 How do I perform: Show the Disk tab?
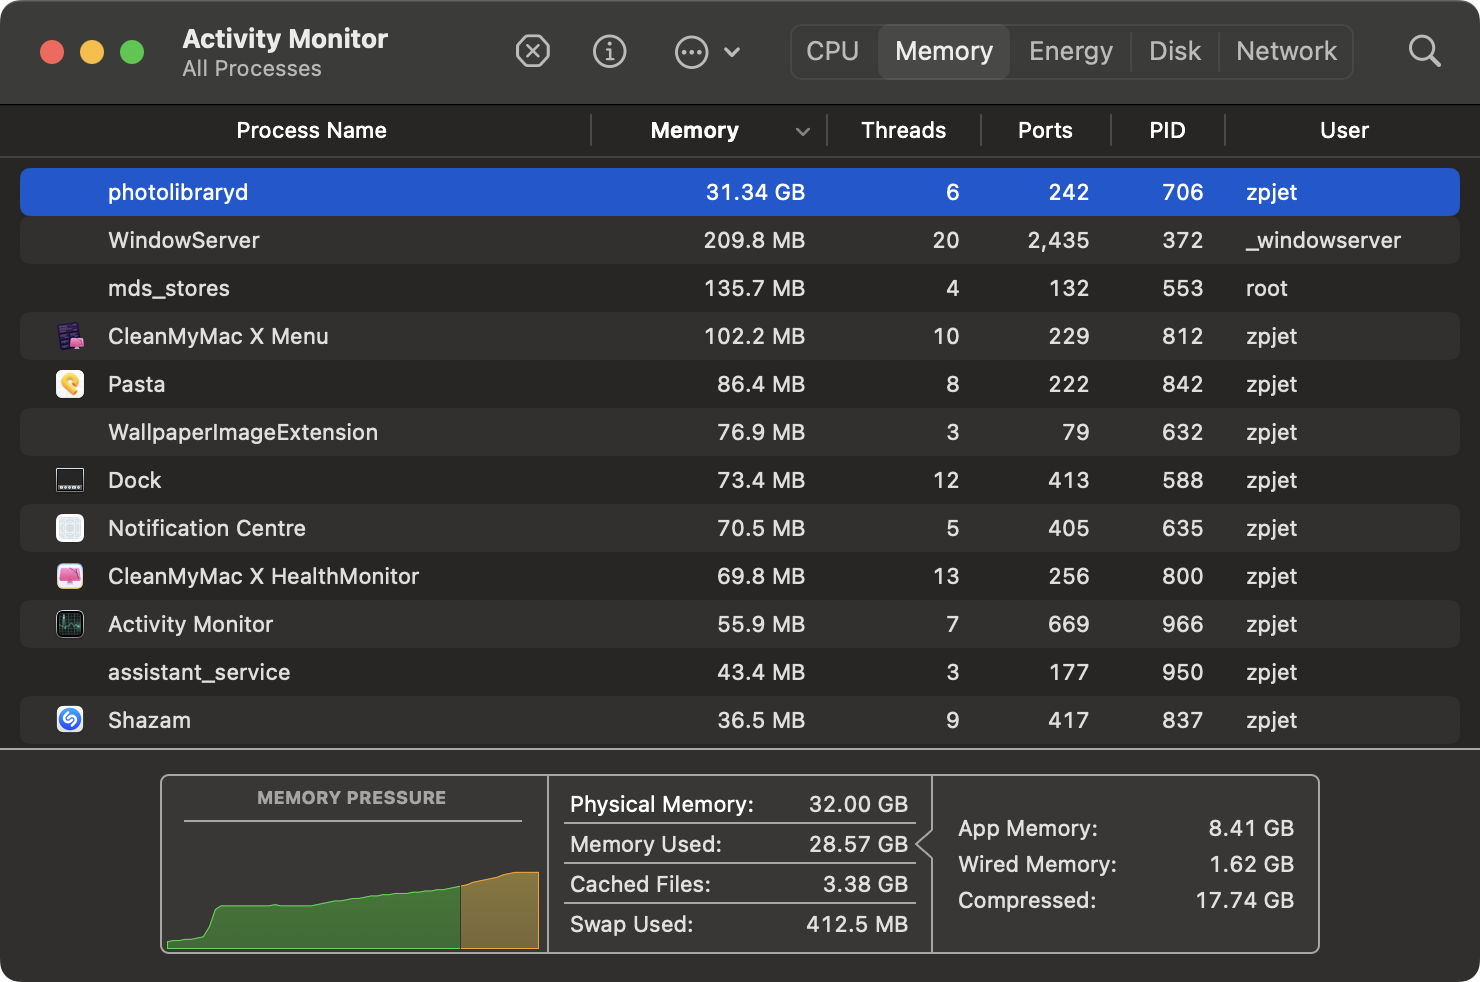tap(1174, 51)
